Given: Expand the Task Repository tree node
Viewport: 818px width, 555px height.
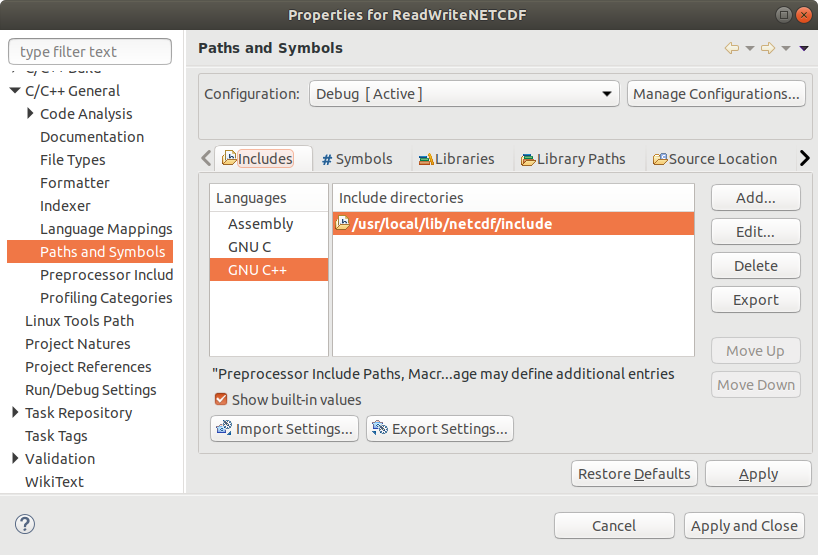Looking at the screenshot, I should (x=15, y=413).
